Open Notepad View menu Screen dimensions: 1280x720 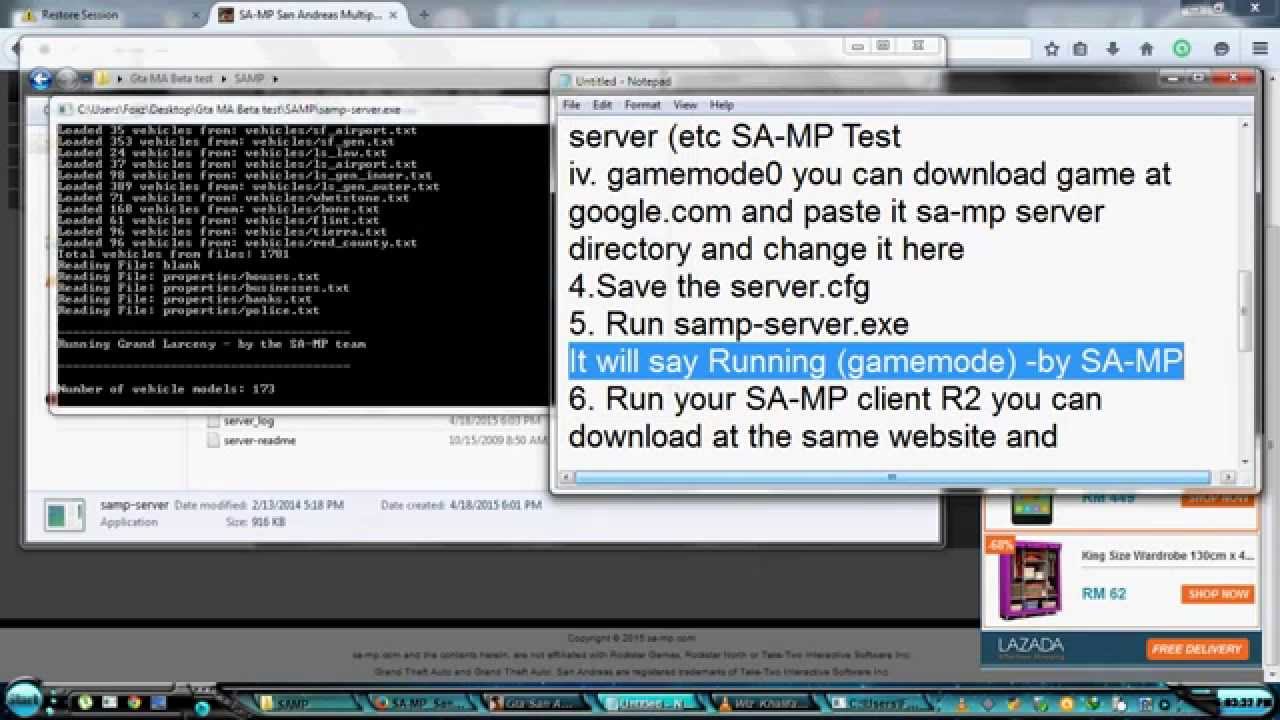[x=685, y=104]
